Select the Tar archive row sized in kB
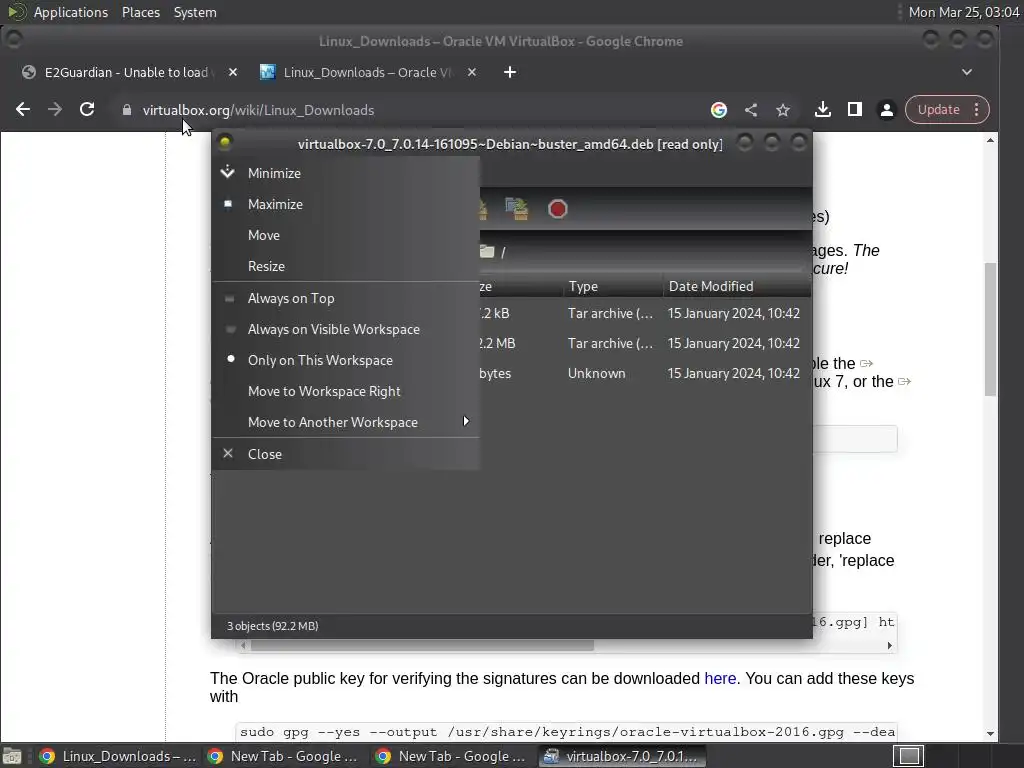Screen dimensions: 1024x768 click(645, 313)
